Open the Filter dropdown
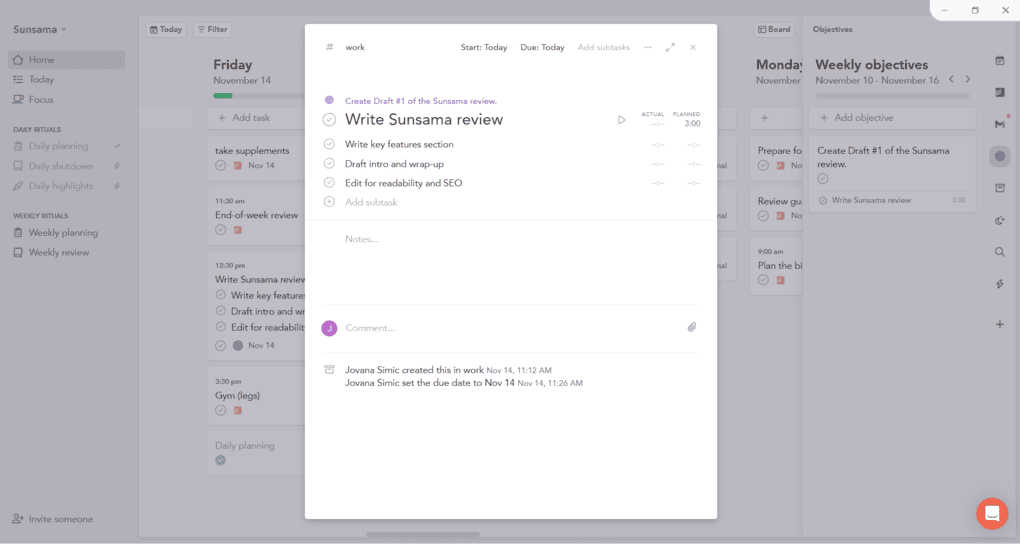Viewport: 1020px width, 544px height. pos(211,30)
